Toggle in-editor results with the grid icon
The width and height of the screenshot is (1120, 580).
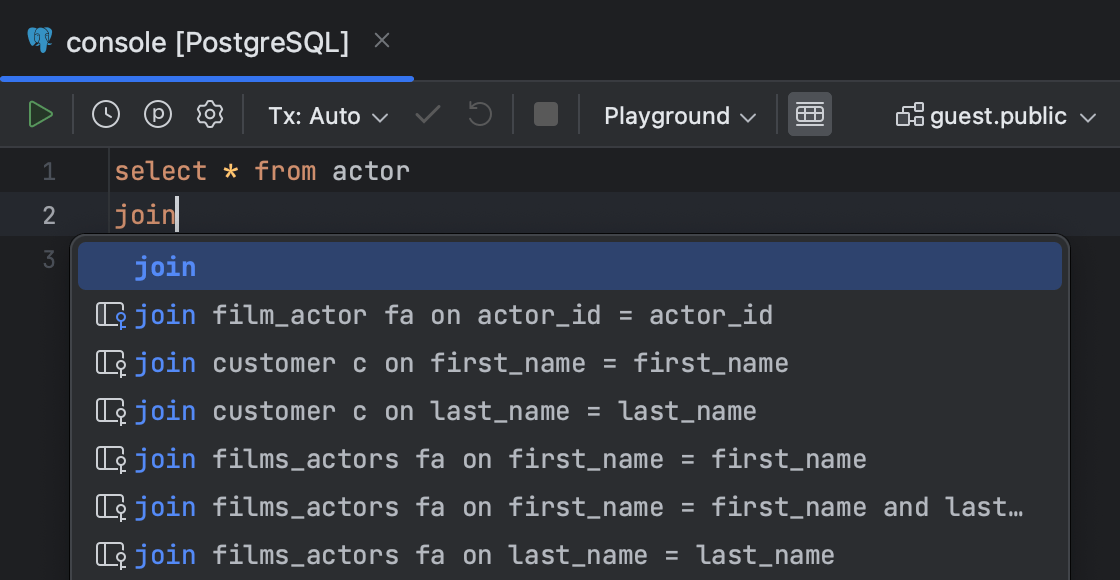click(x=810, y=114)
